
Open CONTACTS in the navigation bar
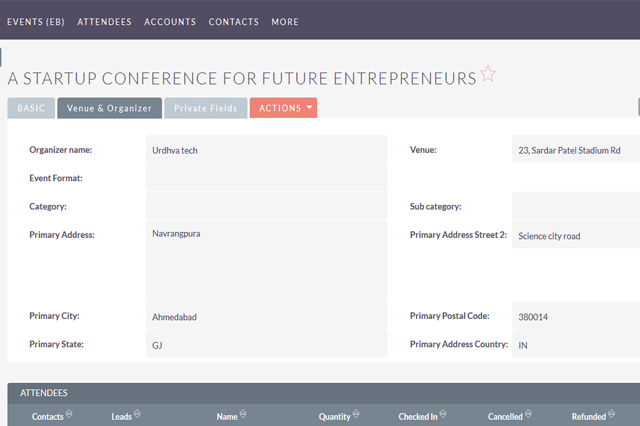(x=234, y=21)
